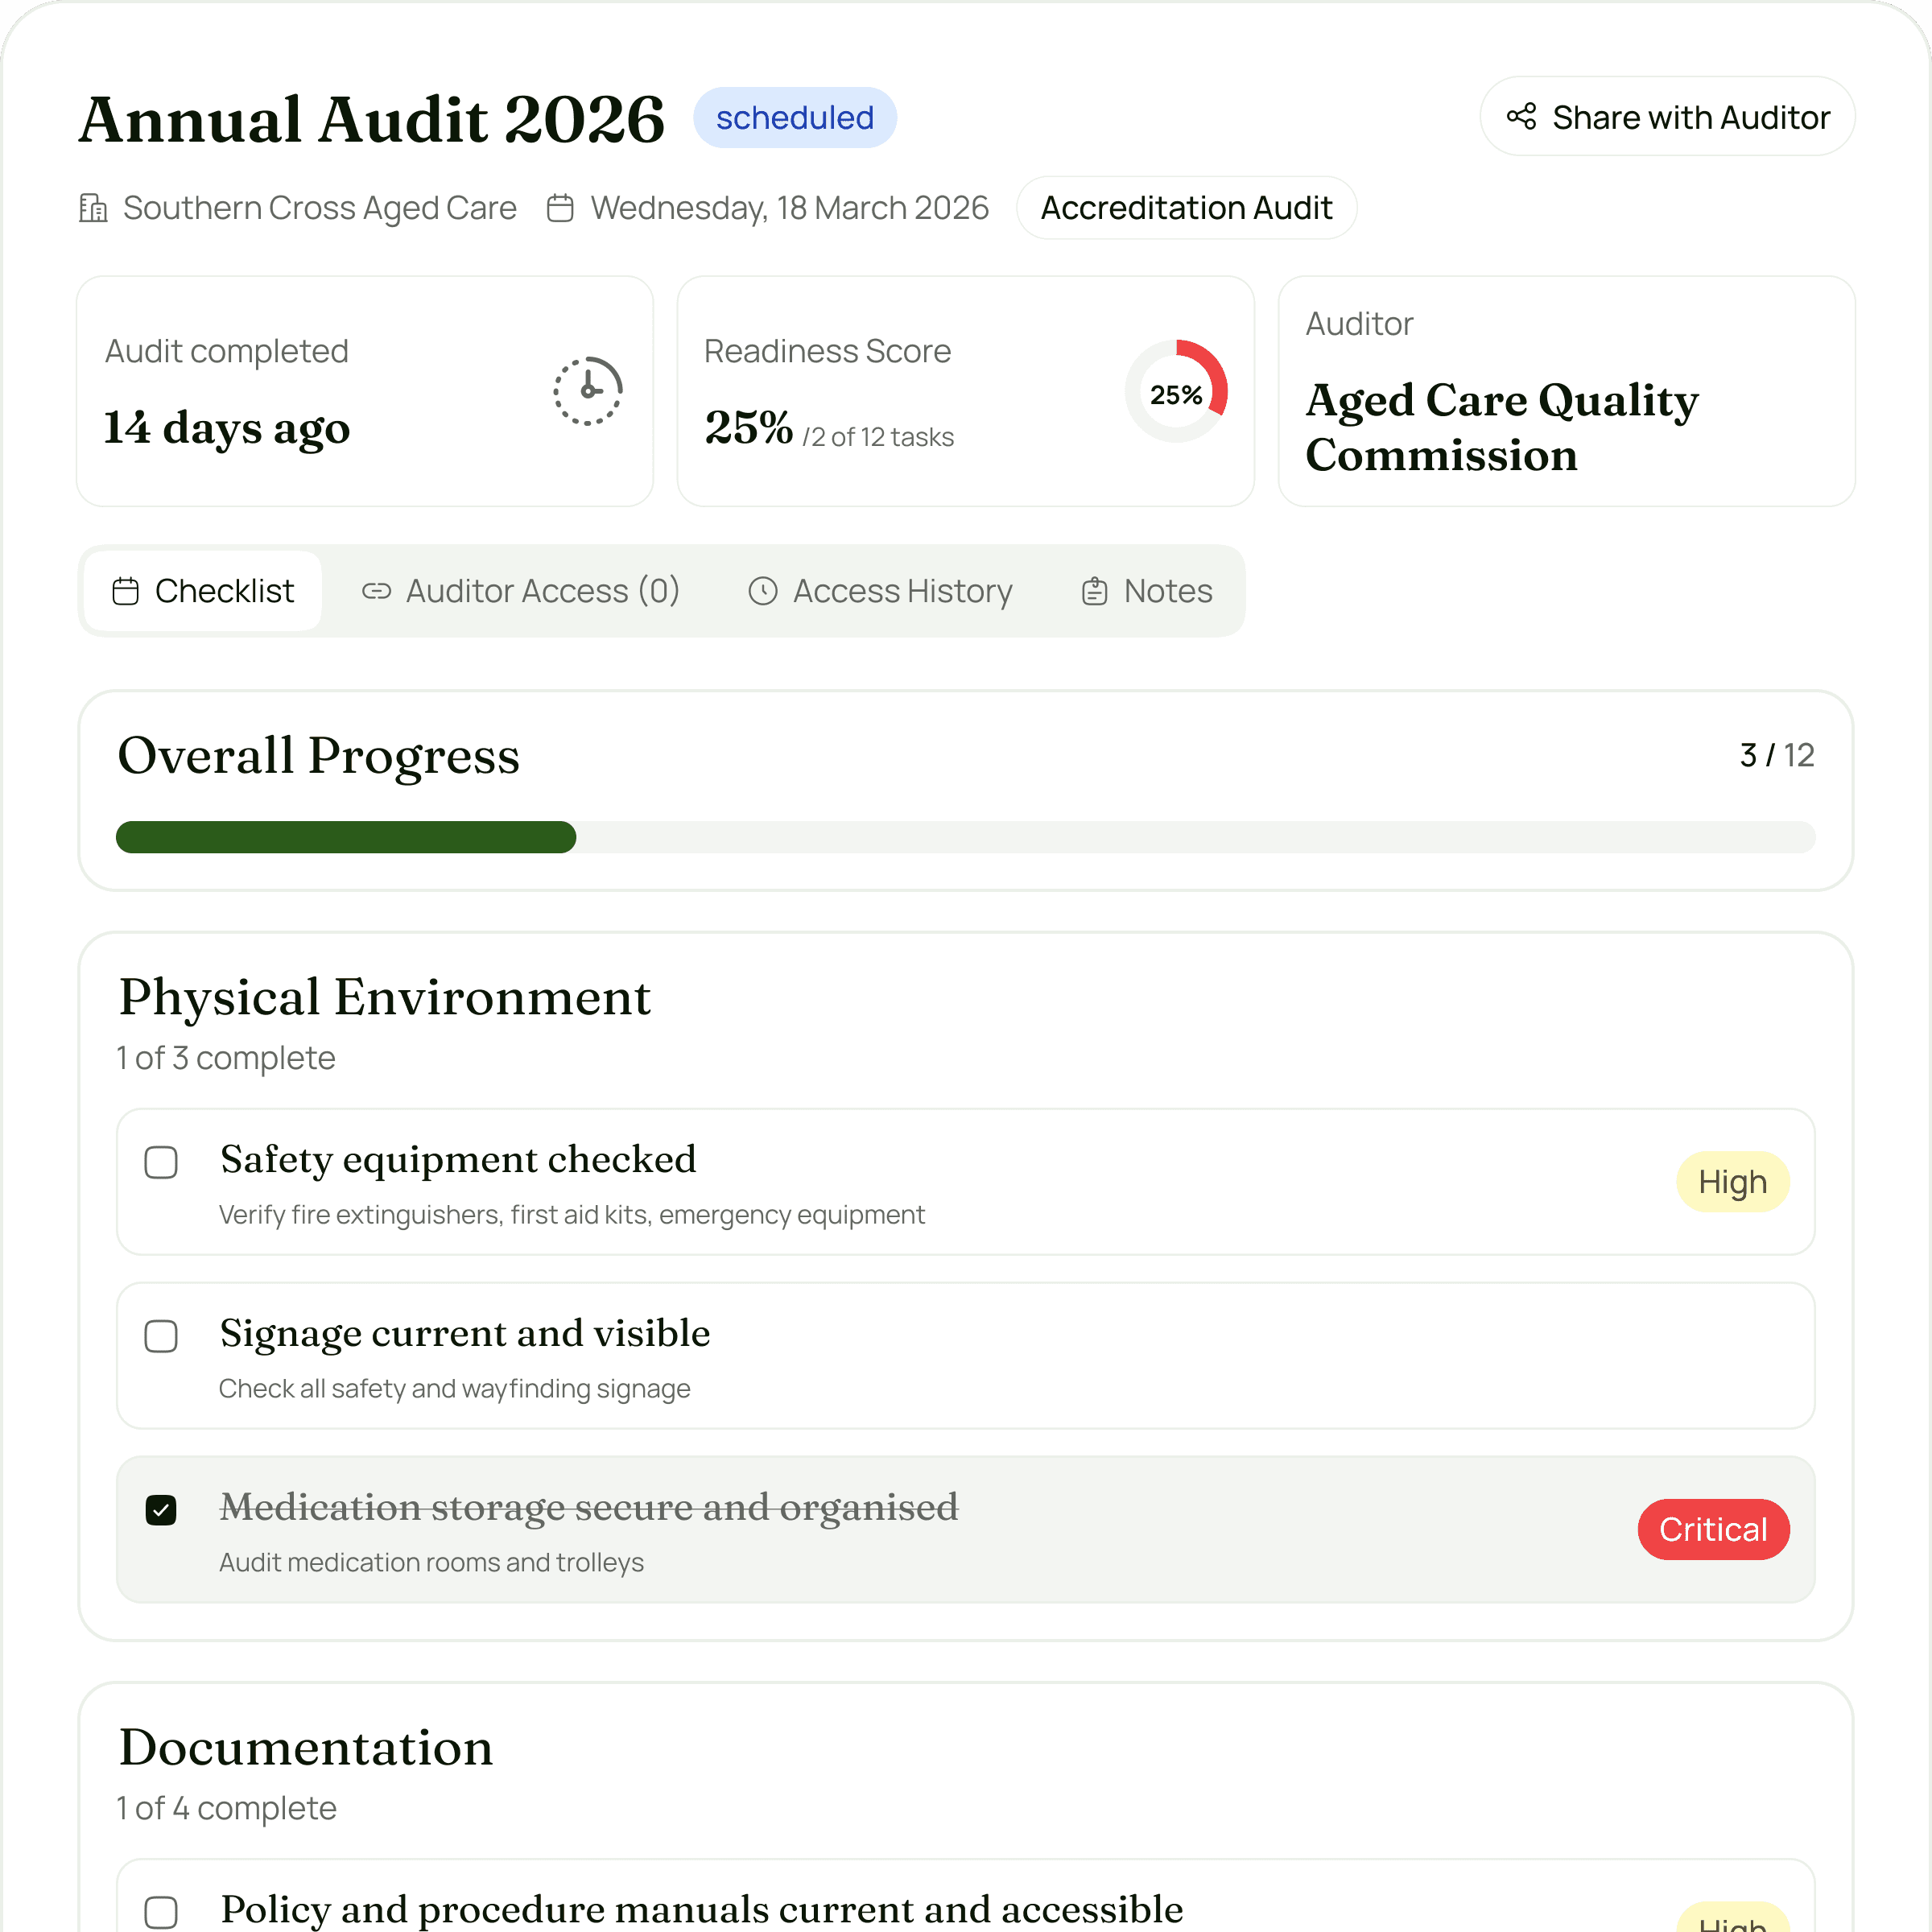The height and width of the screenshot is (1932, 1932).
Task: Click the Critical priority badge on medication task
Action: pos(1713,1529)
